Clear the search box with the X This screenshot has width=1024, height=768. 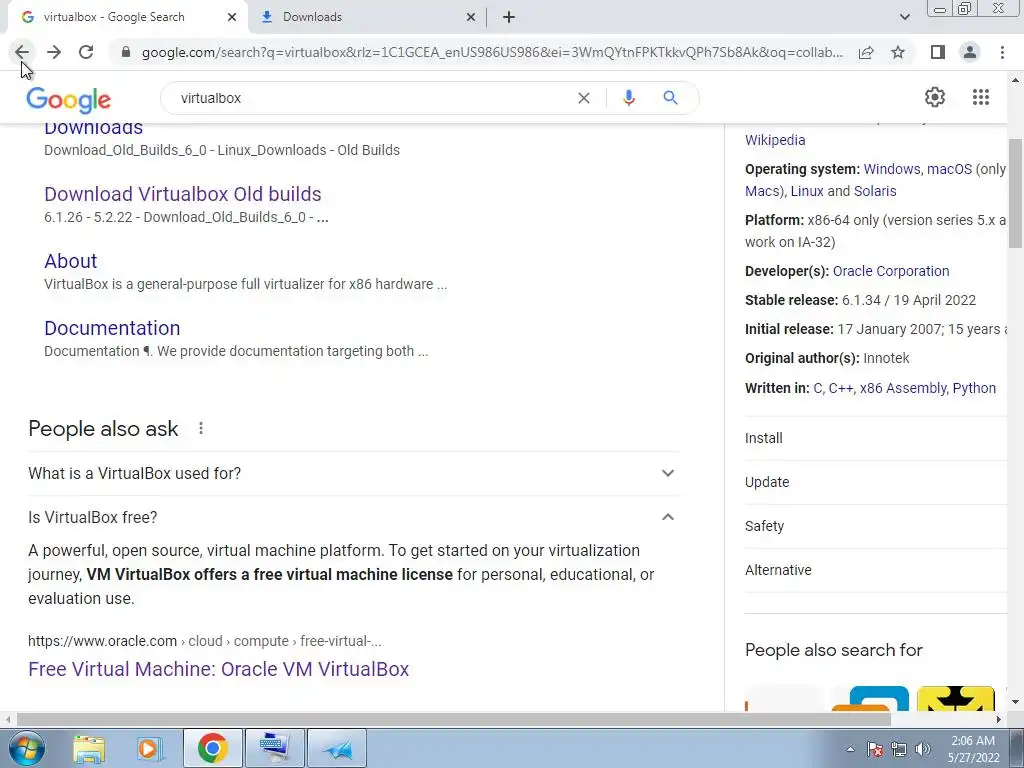click(x=584, y=98)
